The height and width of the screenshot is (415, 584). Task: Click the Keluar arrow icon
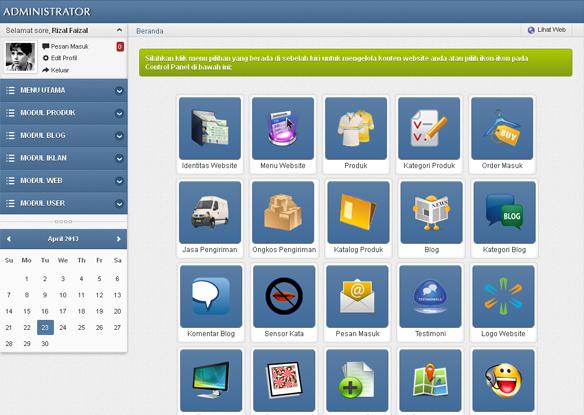[x=46, y=70]
